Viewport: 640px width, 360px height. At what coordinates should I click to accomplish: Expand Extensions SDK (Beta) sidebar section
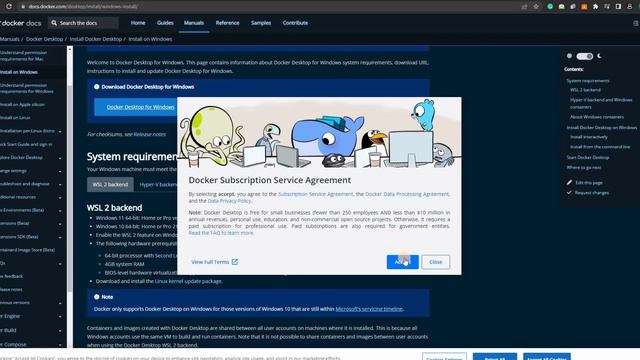(x=60, y=237)
